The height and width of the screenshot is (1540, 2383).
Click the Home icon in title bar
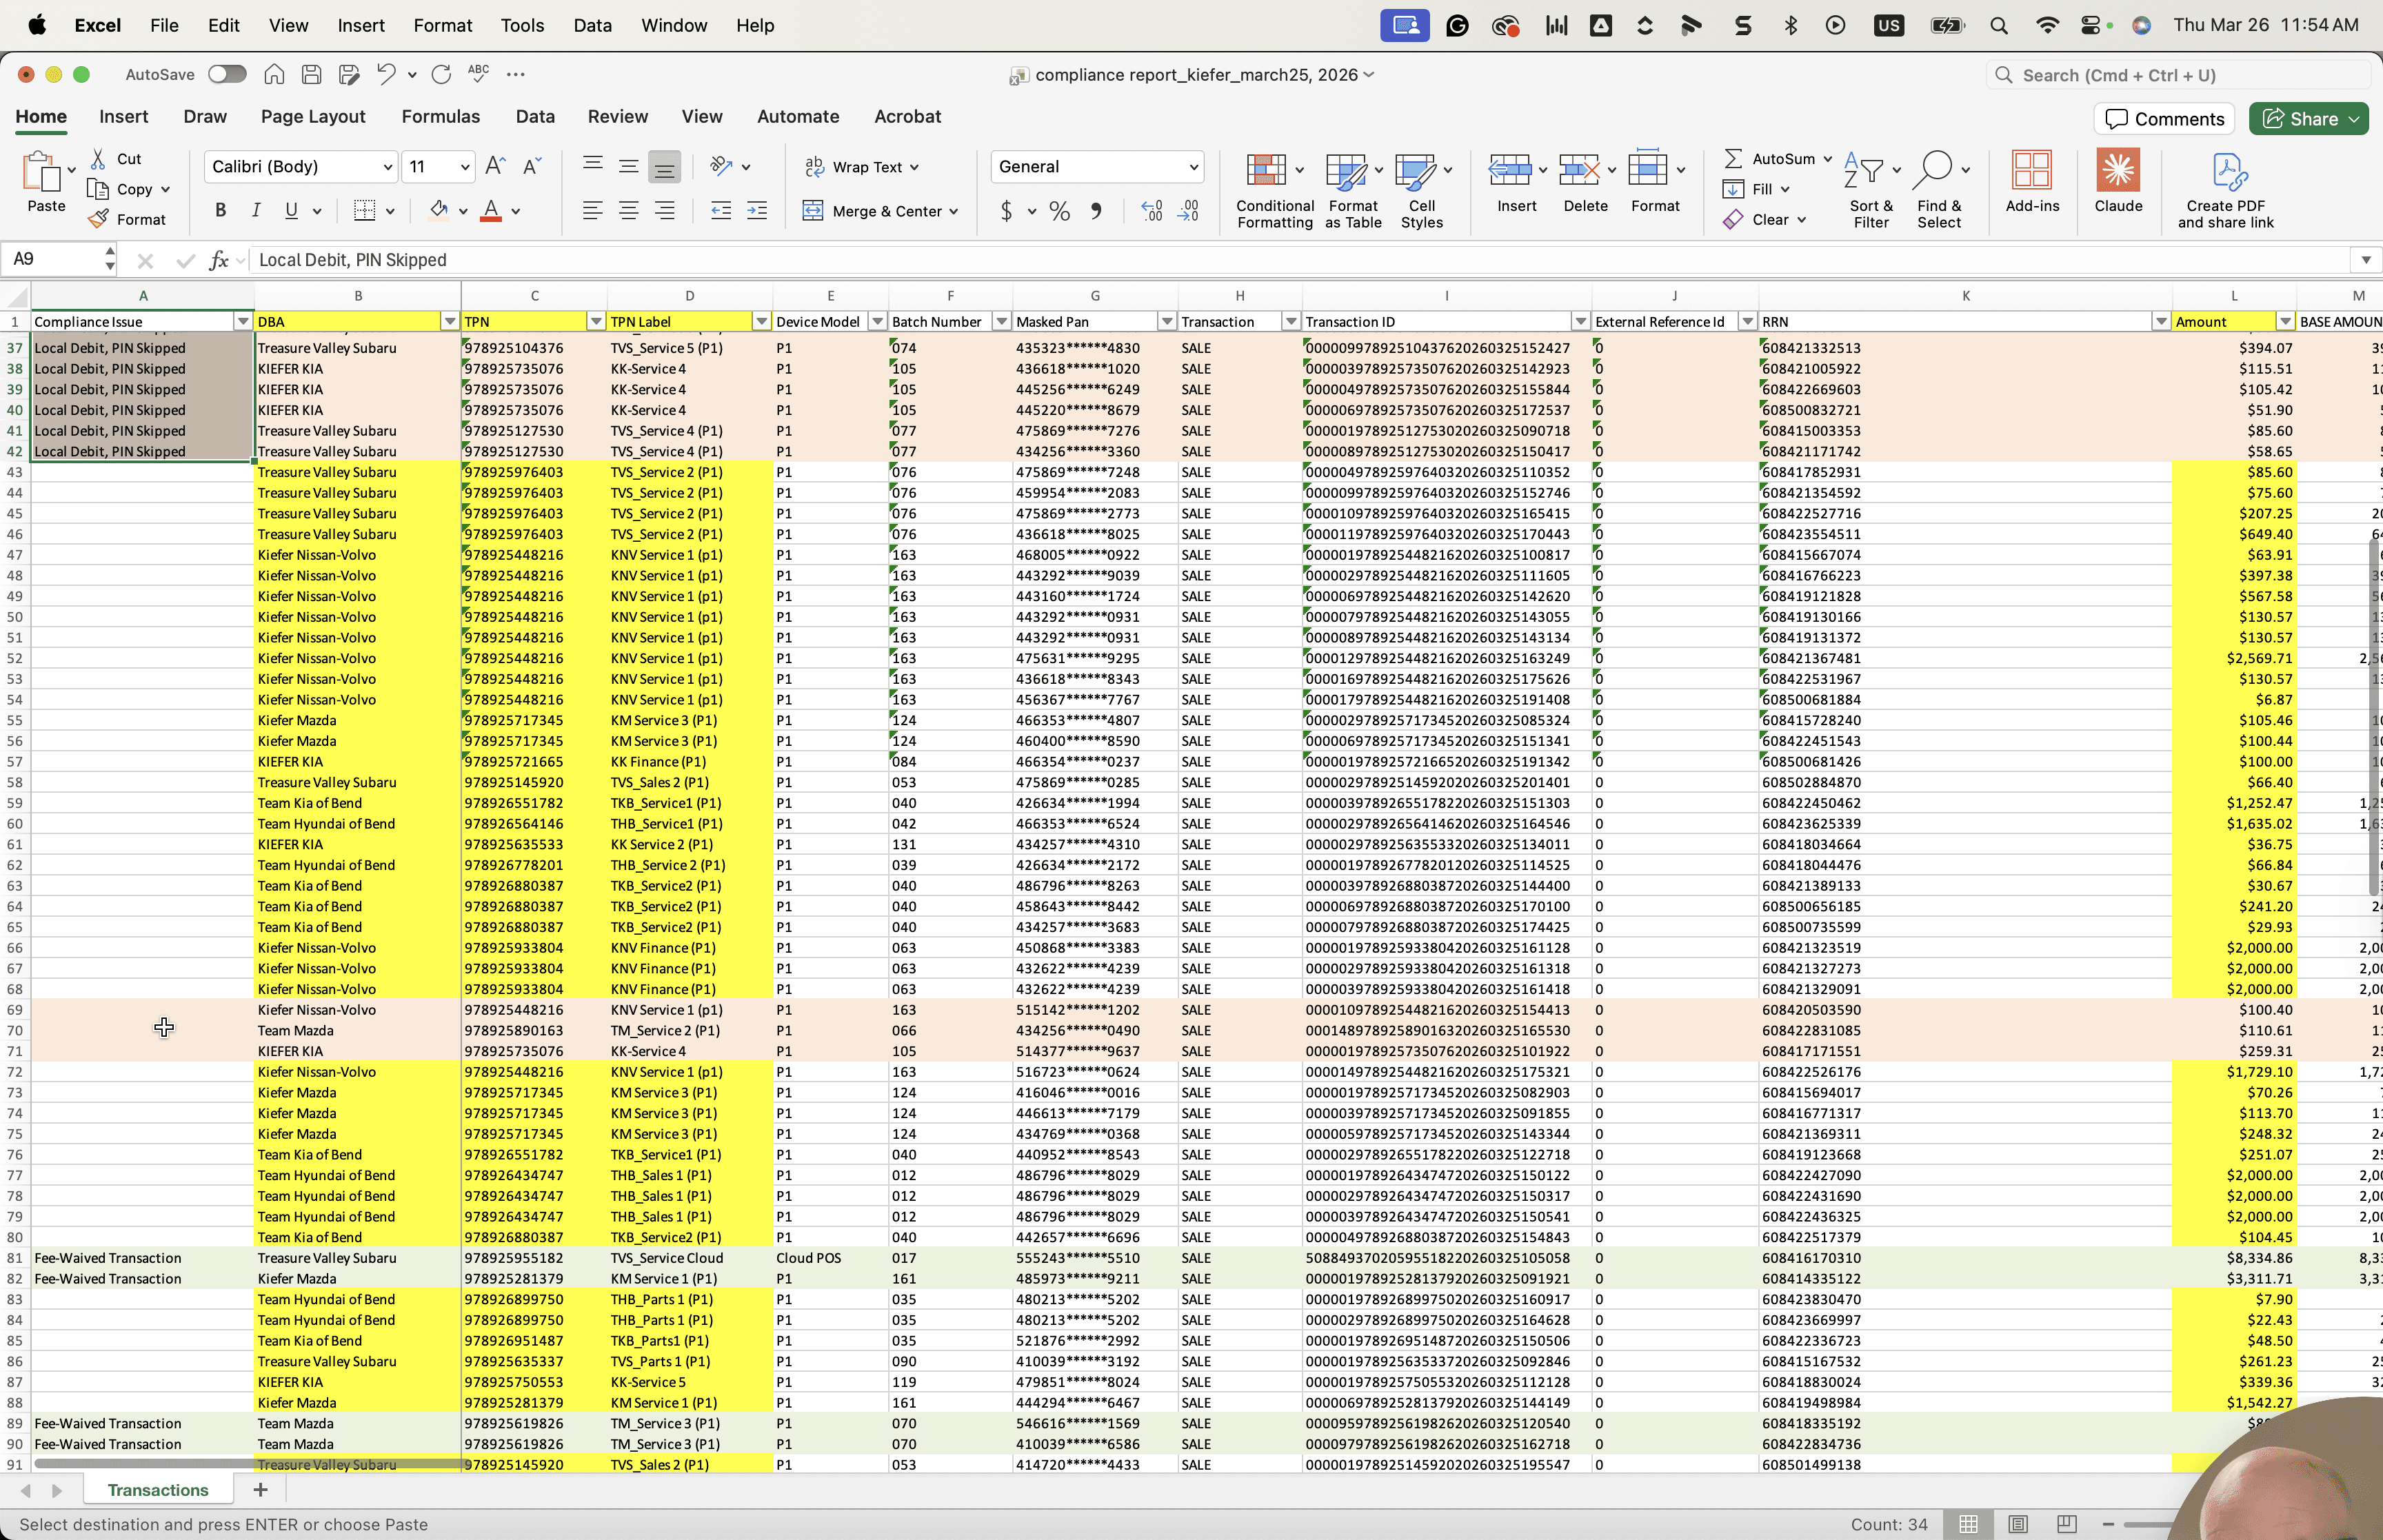(x=274, y=74)
